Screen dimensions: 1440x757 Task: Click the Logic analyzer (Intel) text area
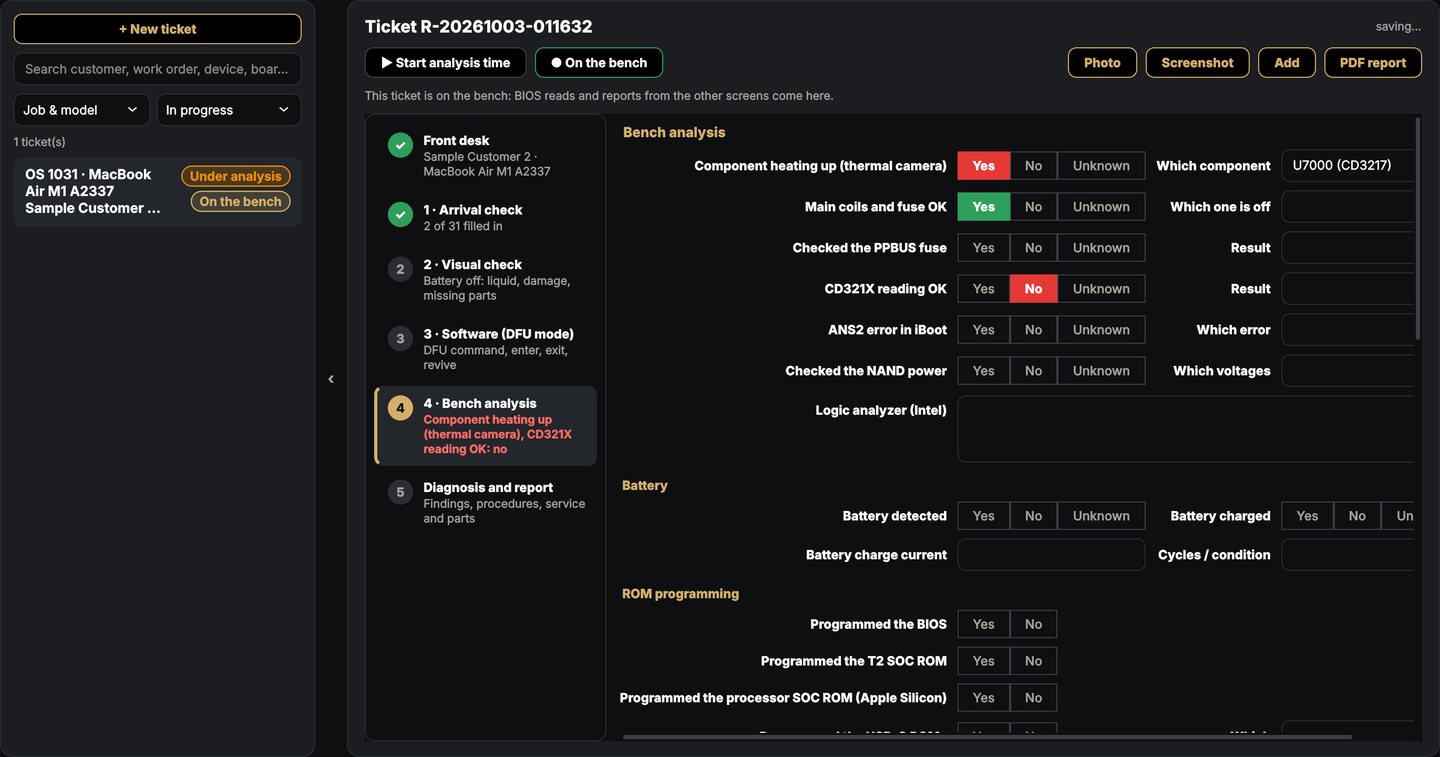point(1186,429)
